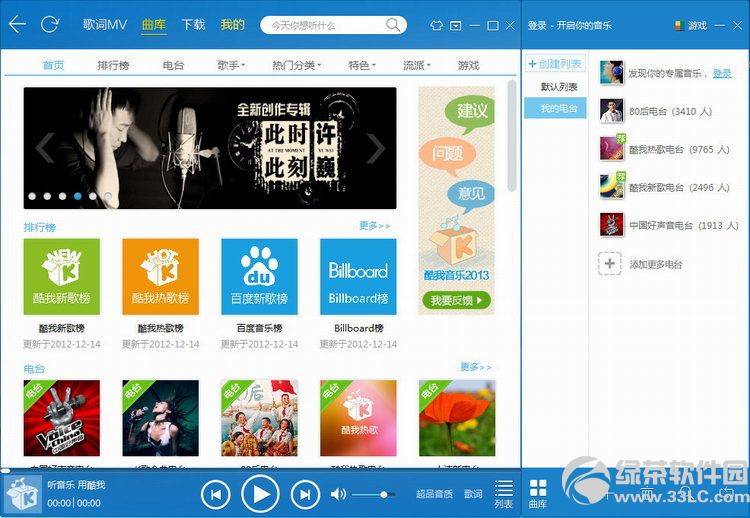
Task: Select the first banner carousel dot
Action: pos(32,196)
